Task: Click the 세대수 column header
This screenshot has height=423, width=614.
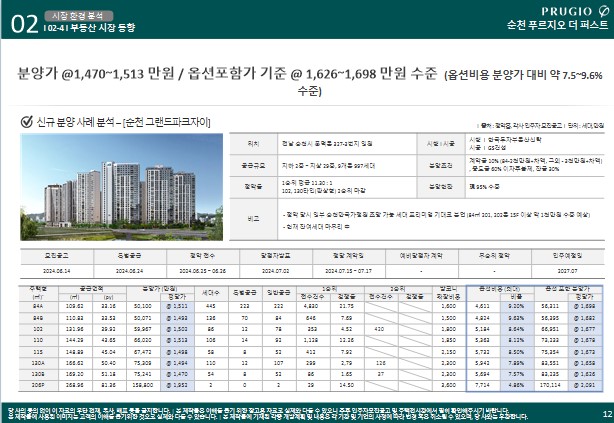Action: pyautogui.click(x=211, y=293)
